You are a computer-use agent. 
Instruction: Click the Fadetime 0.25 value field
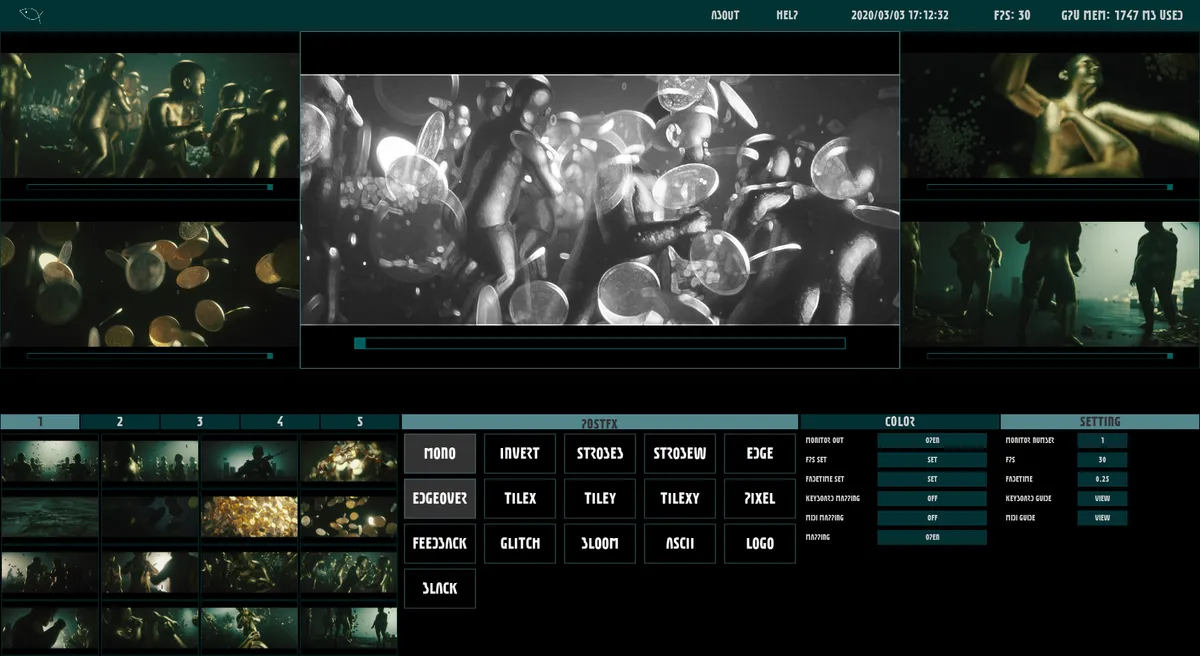click(1102, 479)
